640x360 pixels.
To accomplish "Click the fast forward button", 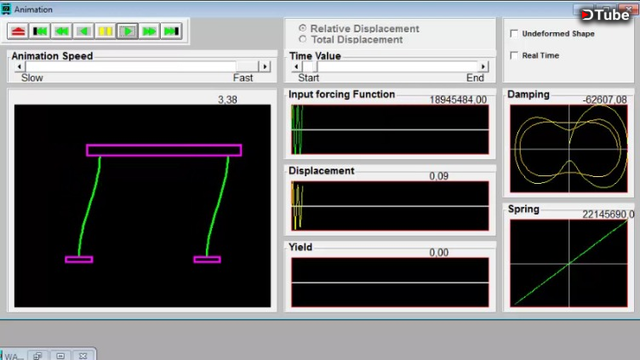I will pos(149,31).
